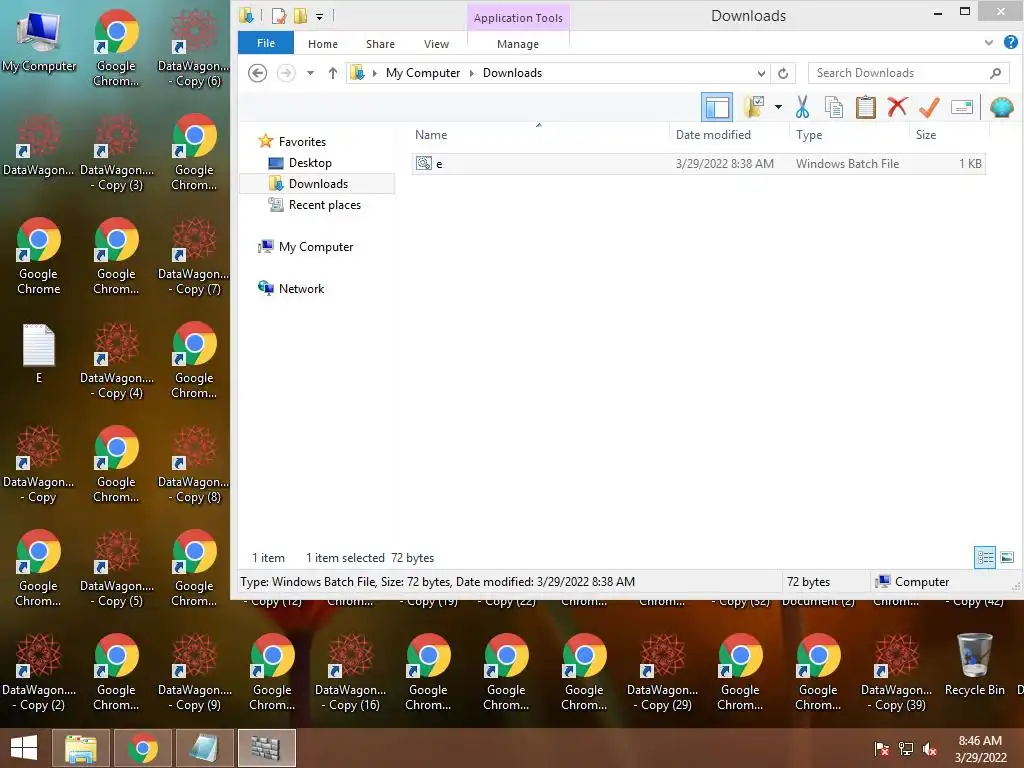This screenshot has width=1024, height=768.
Task: Click the muted volume tray icon
Action: [930, 749]
